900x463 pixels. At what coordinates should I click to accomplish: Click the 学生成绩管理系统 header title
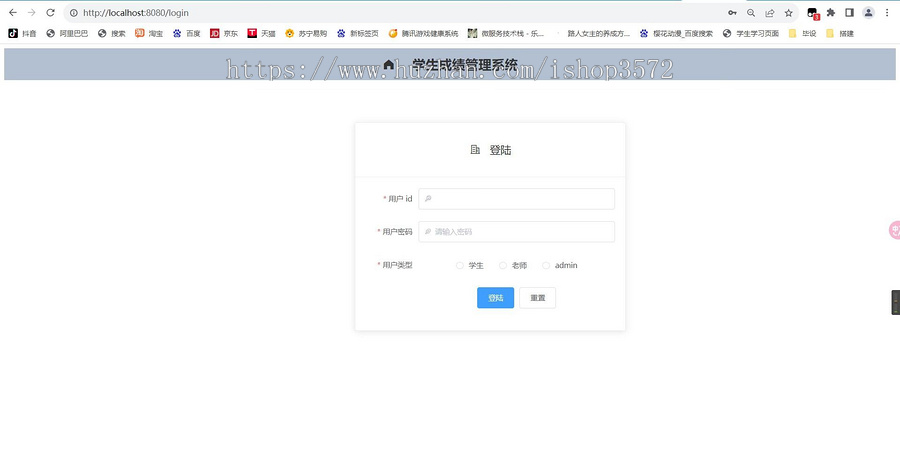click(465, 64)
